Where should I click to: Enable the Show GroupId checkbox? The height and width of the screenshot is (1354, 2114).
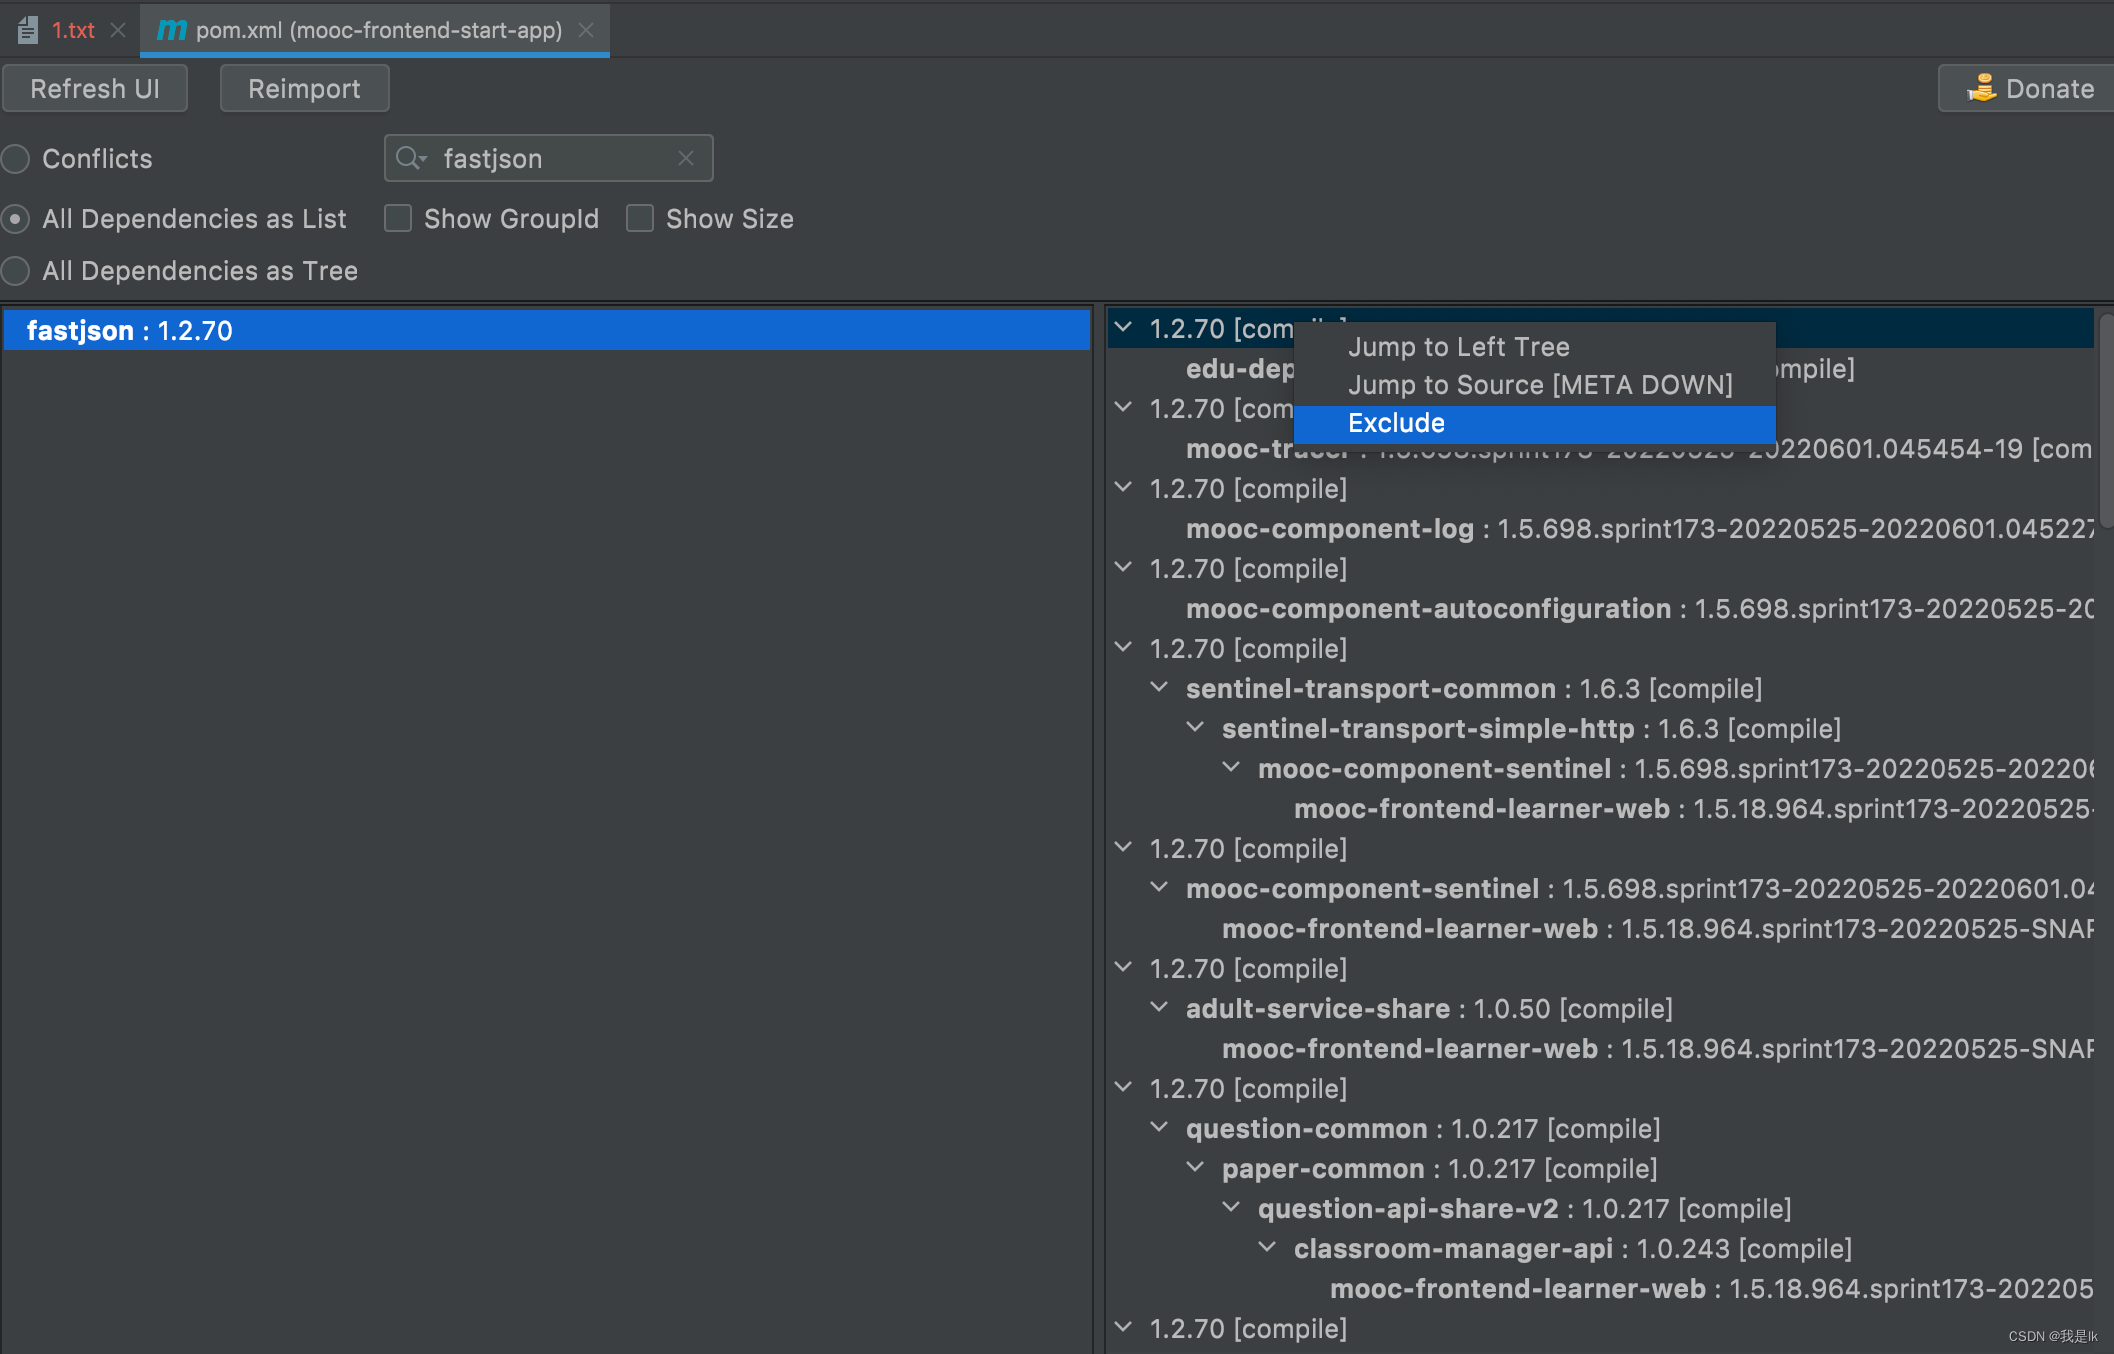[398, 218]
